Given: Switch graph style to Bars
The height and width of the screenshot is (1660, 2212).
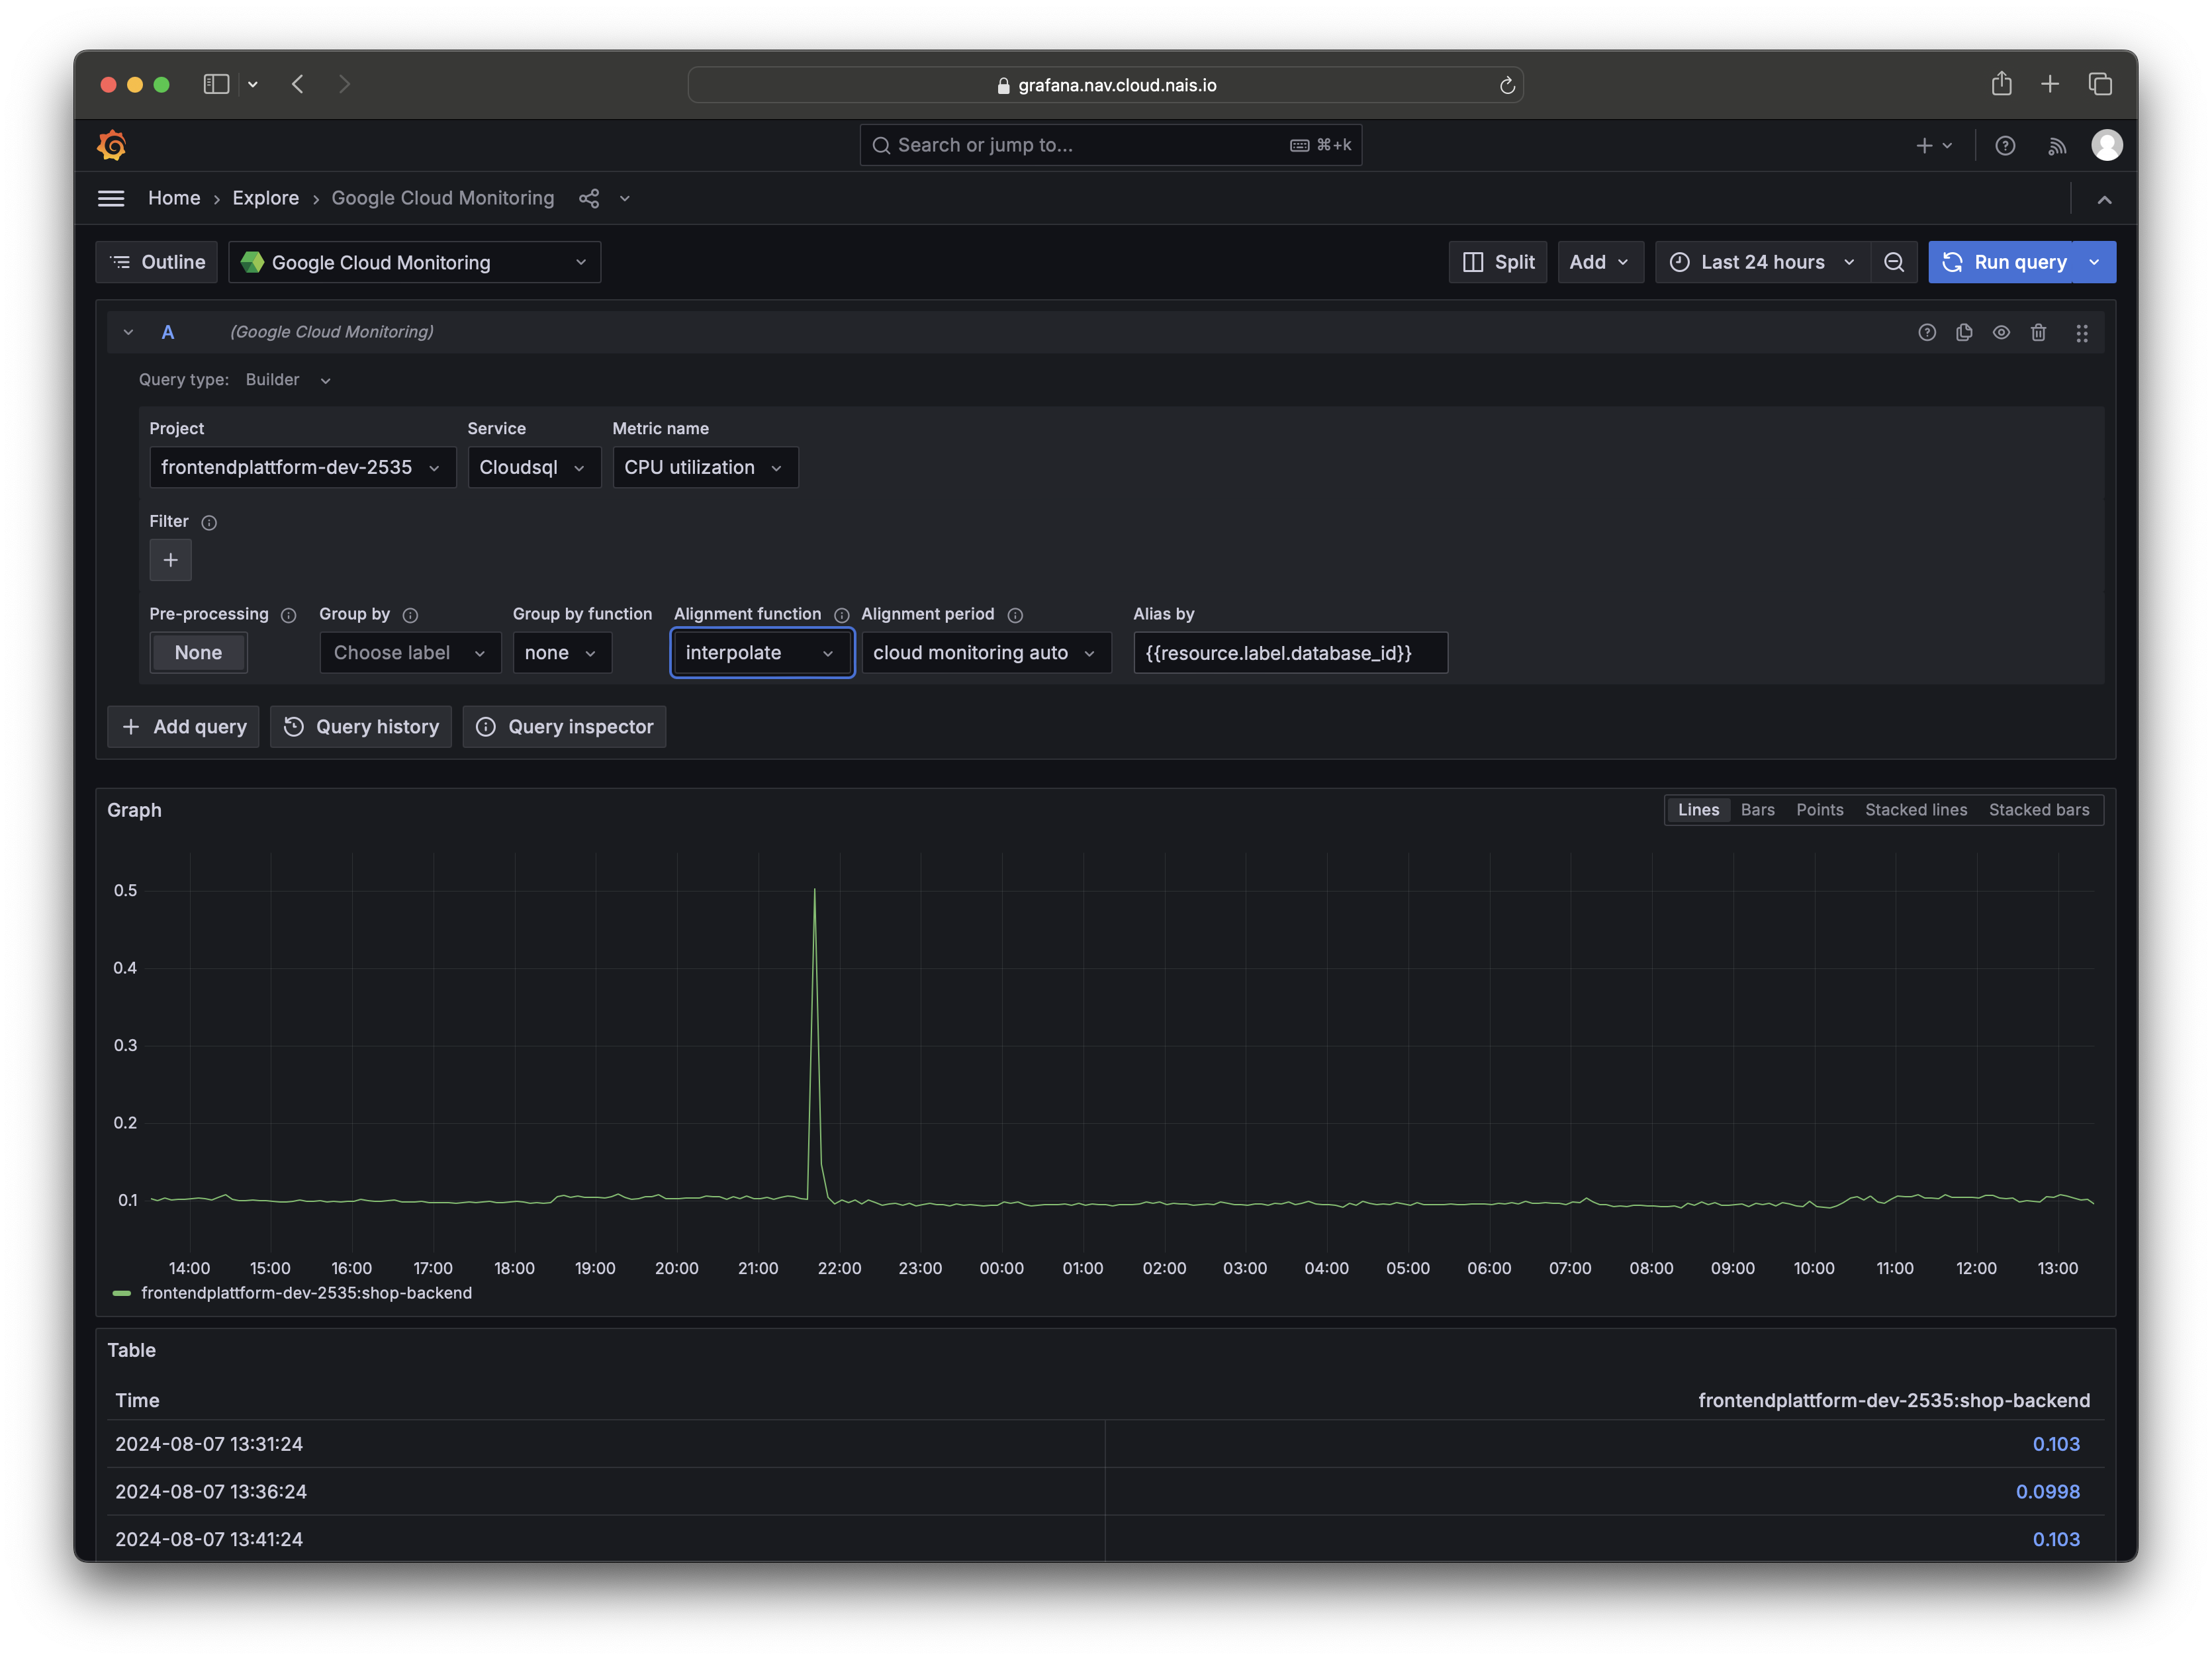Looking at the screenshot, I should 1757,810.
